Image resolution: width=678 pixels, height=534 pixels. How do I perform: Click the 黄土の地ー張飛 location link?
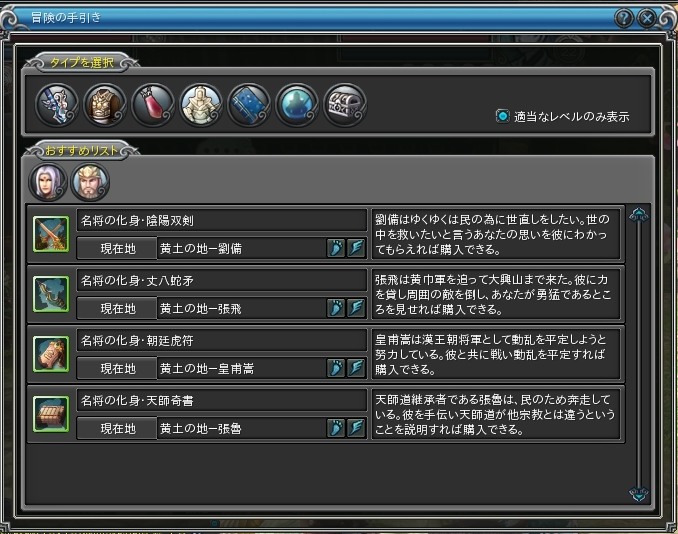click(201, 309)
